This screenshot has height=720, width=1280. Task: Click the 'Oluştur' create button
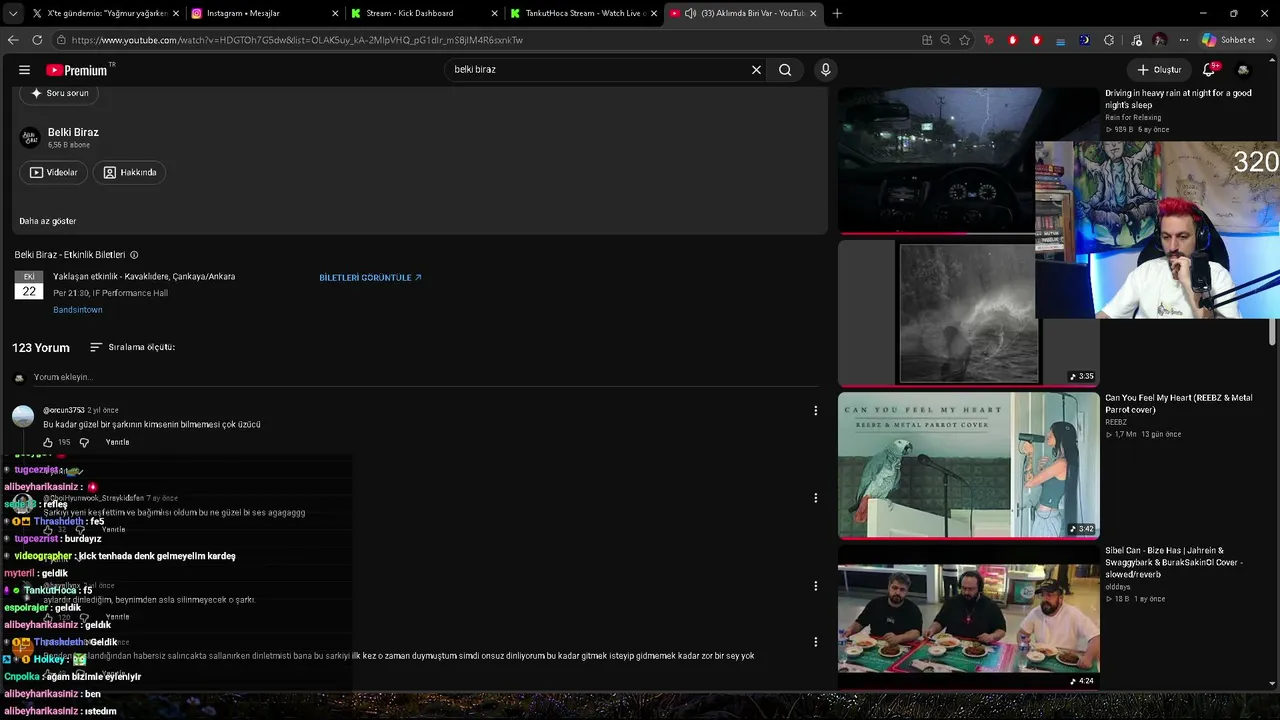[x=1159, y=70]
